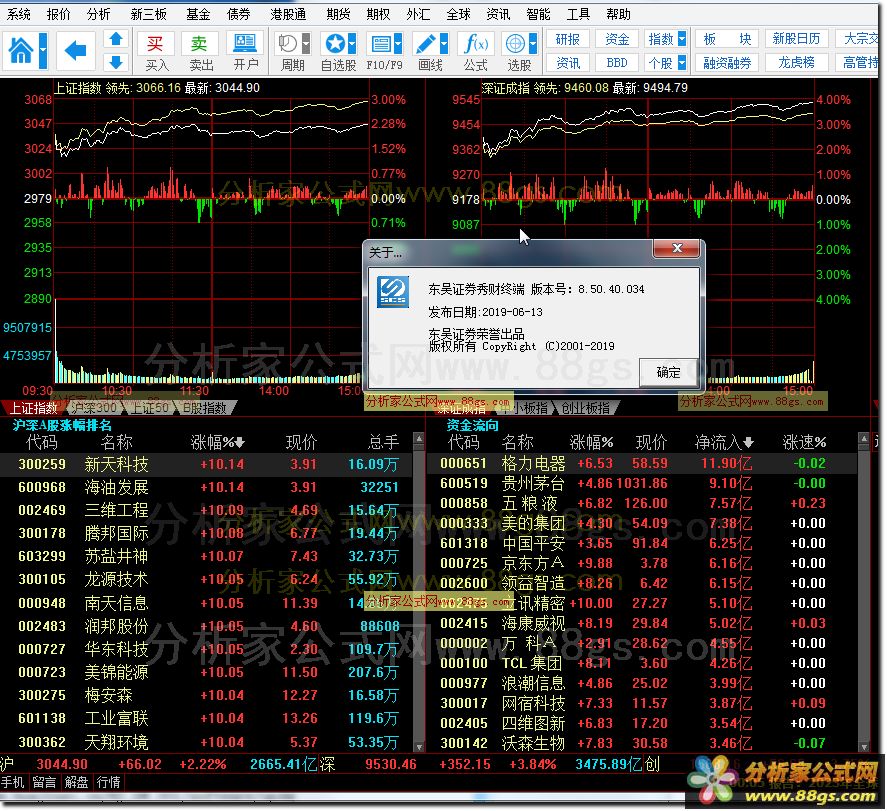Viewport: 887px width, 811px height.
Task: Open the 分析 menu
Action: coord(98,14)
